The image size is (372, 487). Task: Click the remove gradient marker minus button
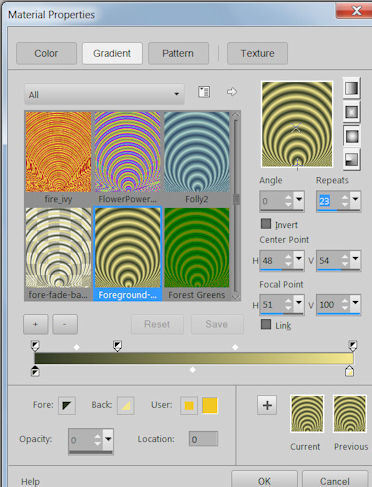pyautogui.click(x=65, y=324)
